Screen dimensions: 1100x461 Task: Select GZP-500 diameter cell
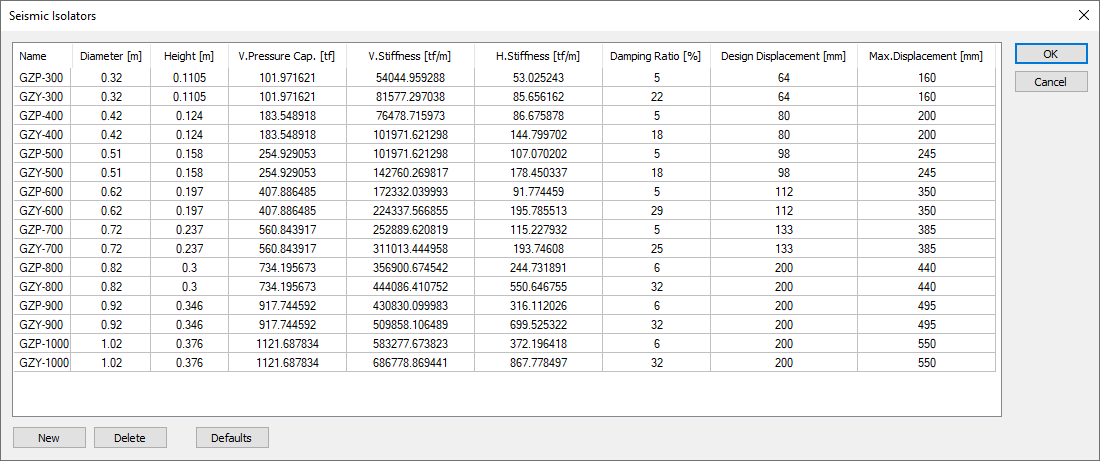tap(111, 153)
